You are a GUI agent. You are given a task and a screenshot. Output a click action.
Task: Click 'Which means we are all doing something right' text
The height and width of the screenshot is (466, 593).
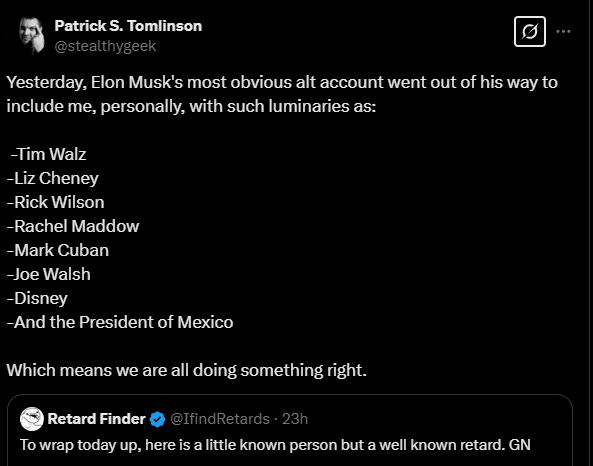coord(187,370)
